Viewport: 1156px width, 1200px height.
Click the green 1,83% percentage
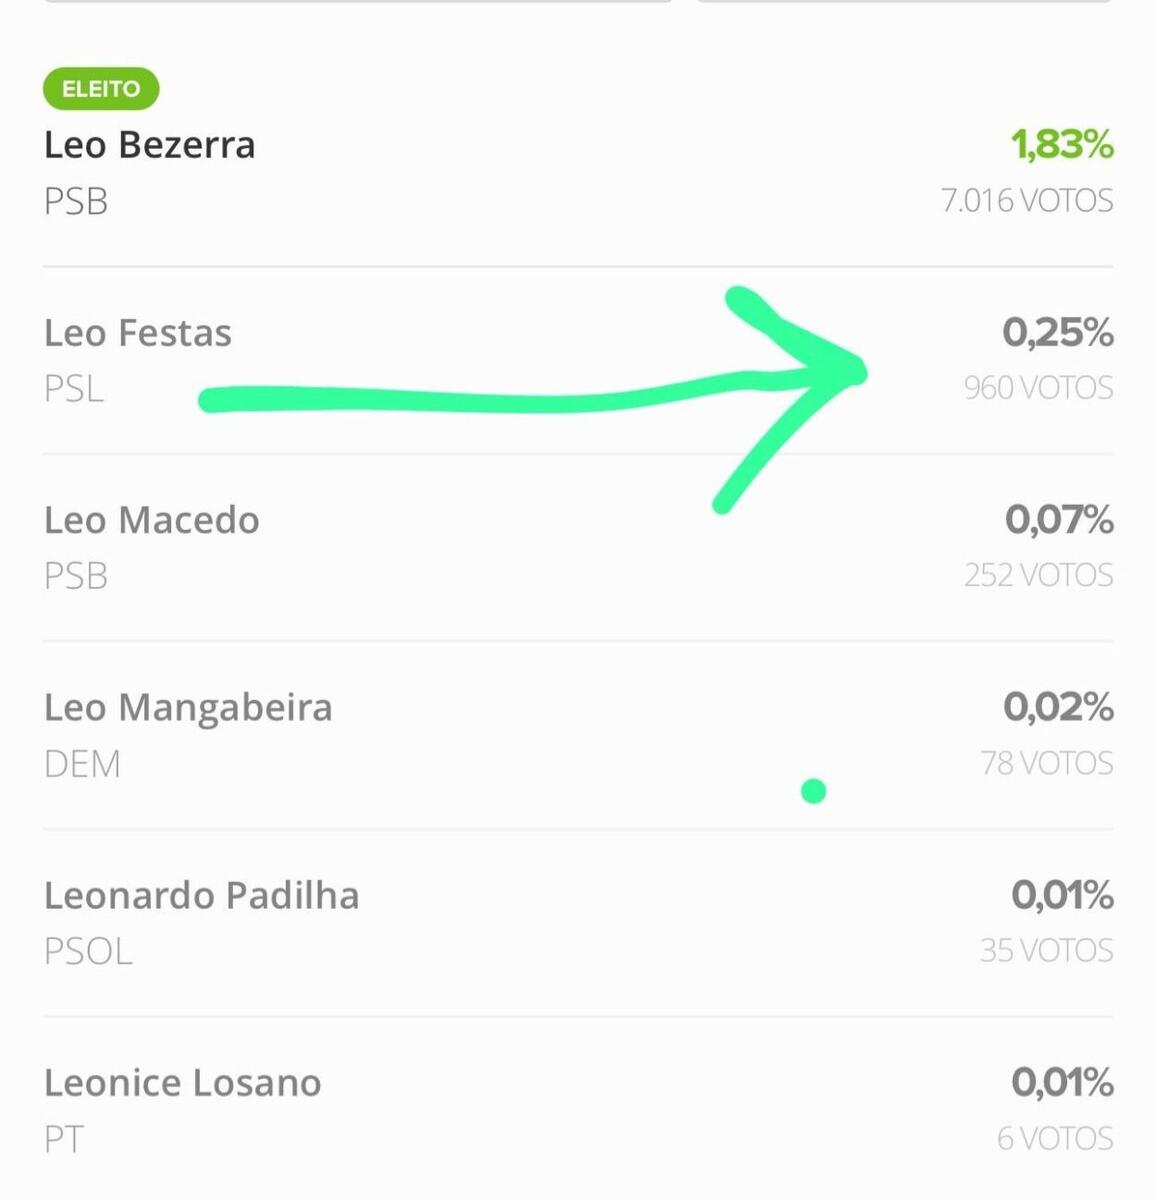click(1062, 145)
